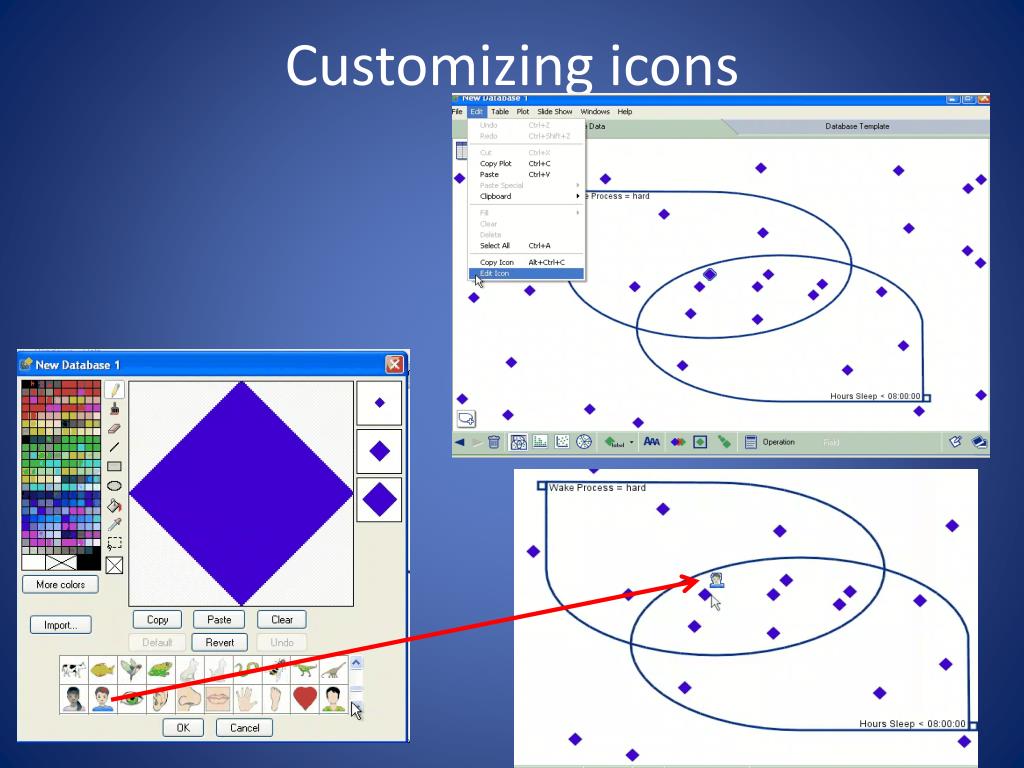
Task: Click the Clear button in icon editor
Action: [x=281, y=620]
